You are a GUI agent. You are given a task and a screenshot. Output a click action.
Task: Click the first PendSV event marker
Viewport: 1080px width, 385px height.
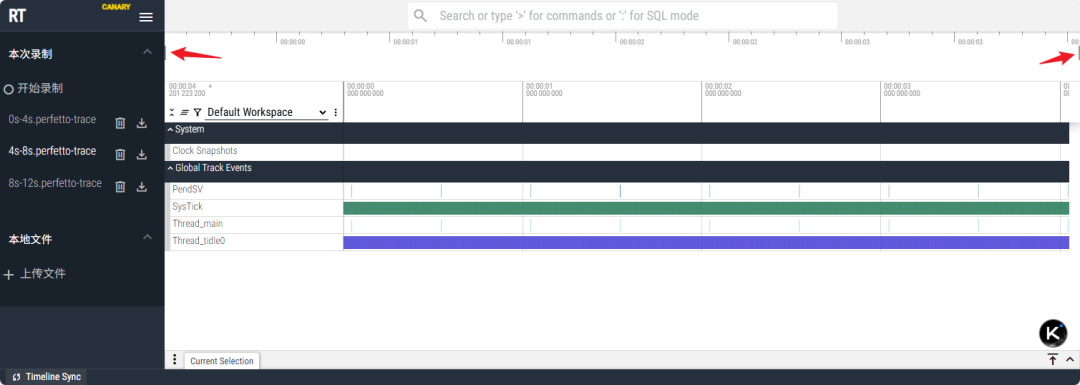click(351, 191)
